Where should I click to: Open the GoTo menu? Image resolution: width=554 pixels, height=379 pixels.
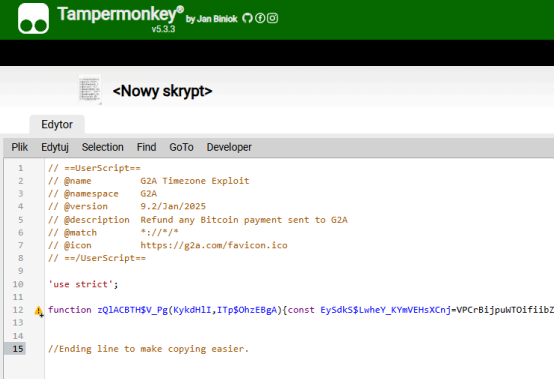(x=181, y=147)
